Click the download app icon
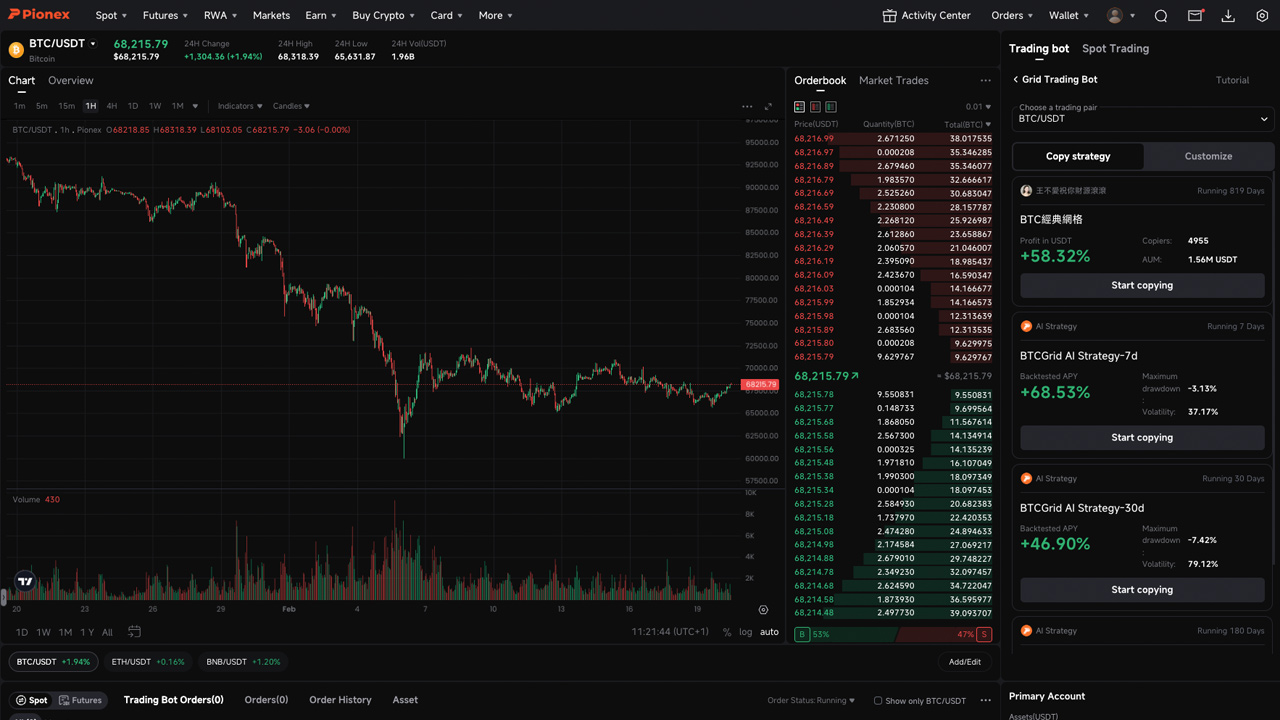1280x720 pixels. 1228,16
